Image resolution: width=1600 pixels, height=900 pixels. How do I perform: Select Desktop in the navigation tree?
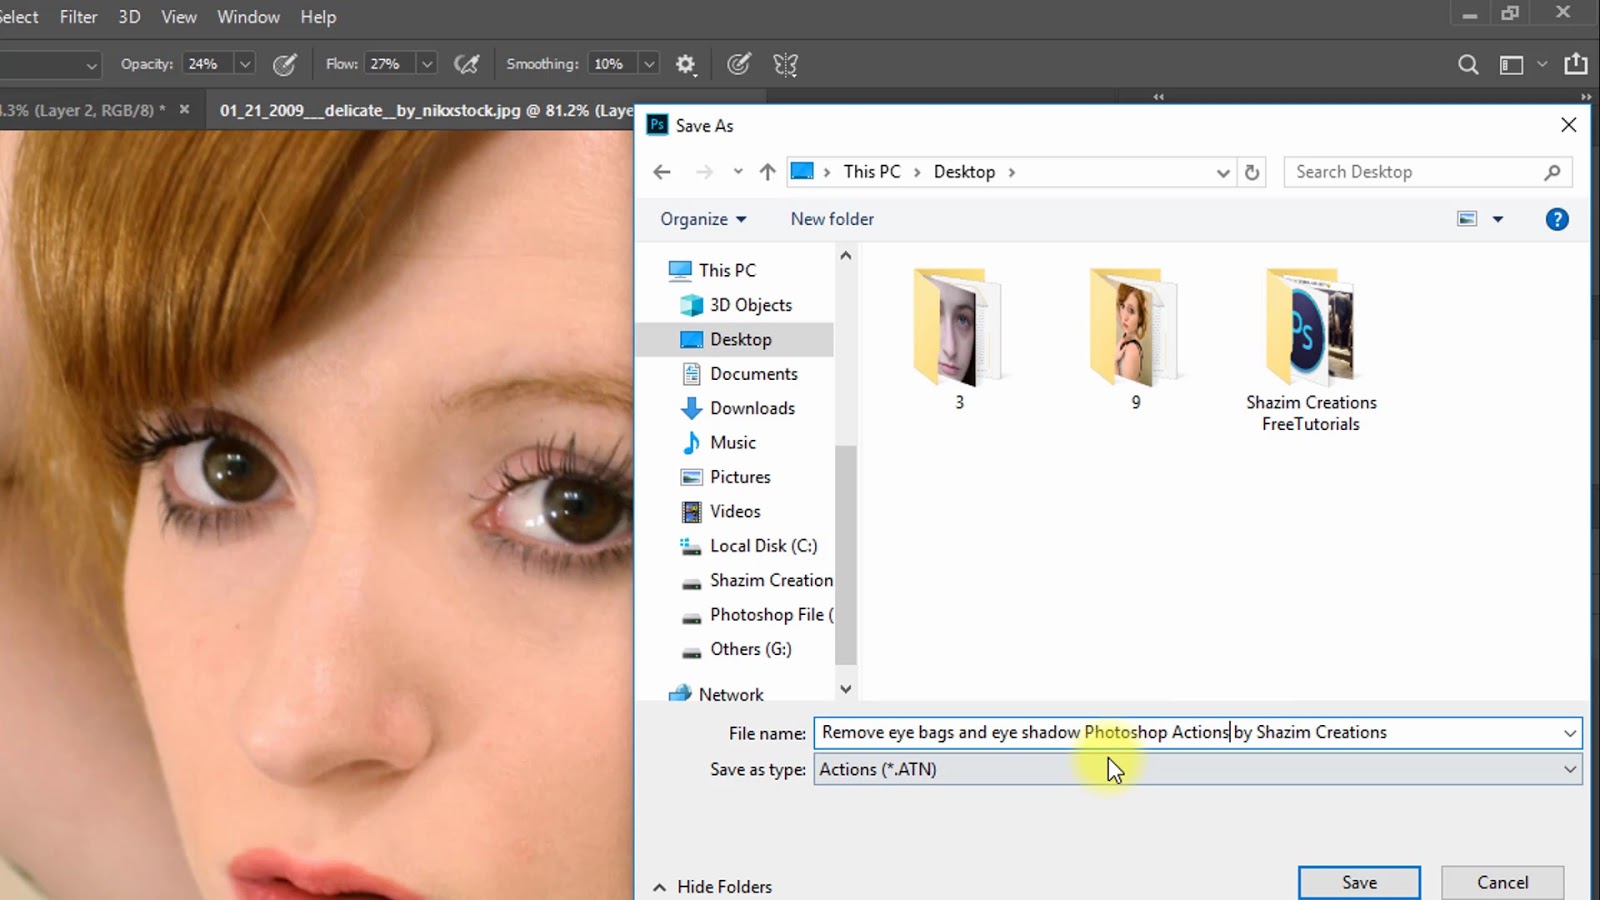point(740,339)
